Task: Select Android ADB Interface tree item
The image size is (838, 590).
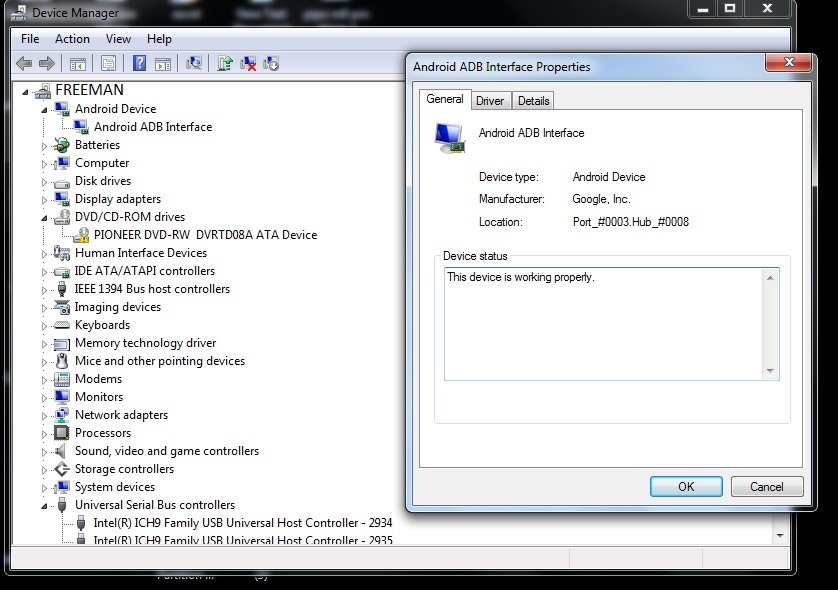Action: pos(153,127)
